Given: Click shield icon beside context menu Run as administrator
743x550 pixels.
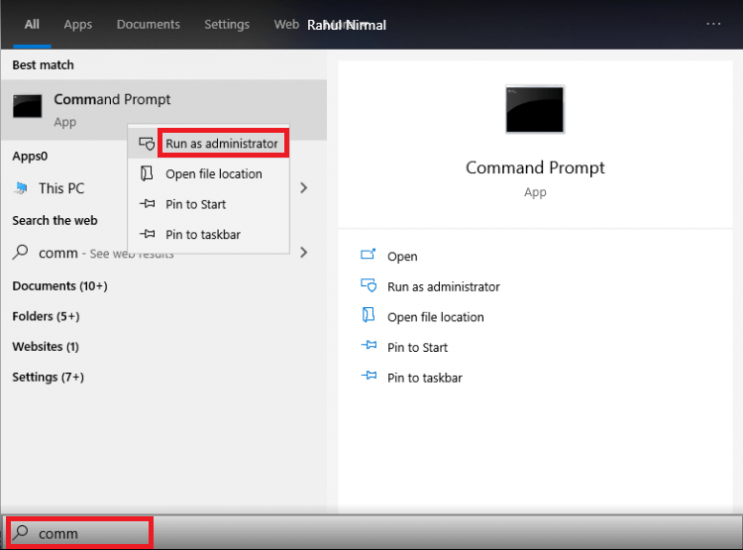Looking at the screenshot, I should pyautogui.click(x=147, y=143).
